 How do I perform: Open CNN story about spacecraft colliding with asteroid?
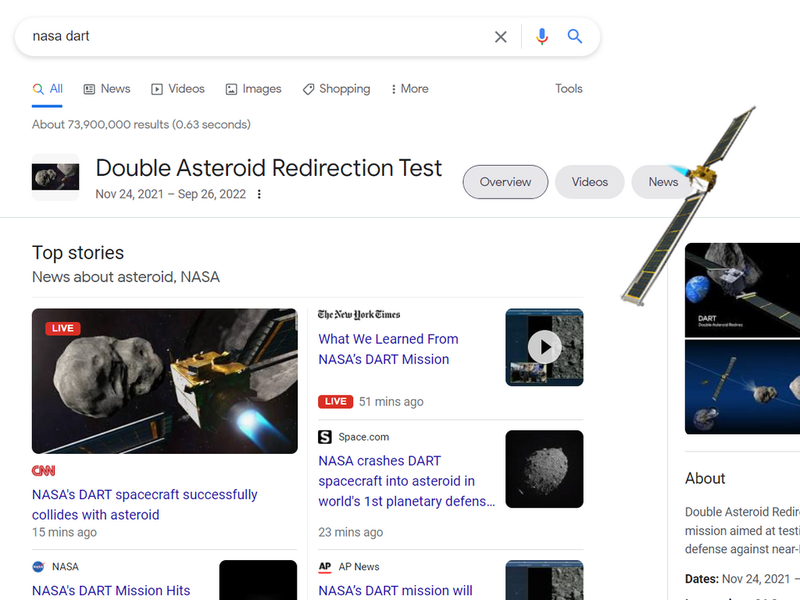coord(144,505)
